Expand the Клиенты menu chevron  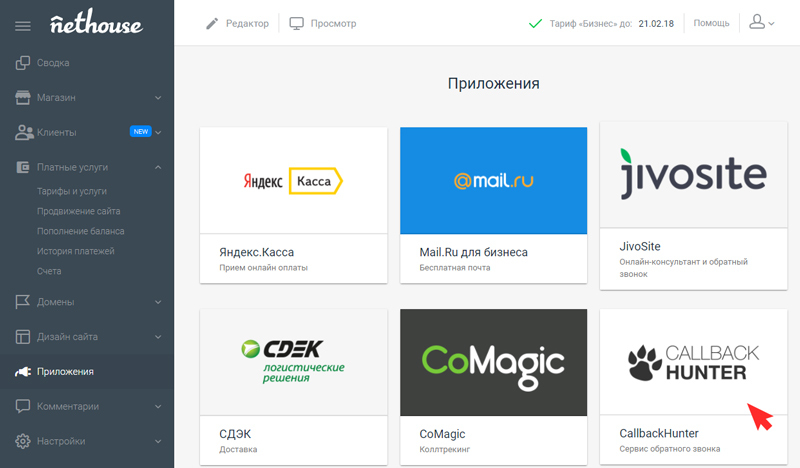coord(158,132)
